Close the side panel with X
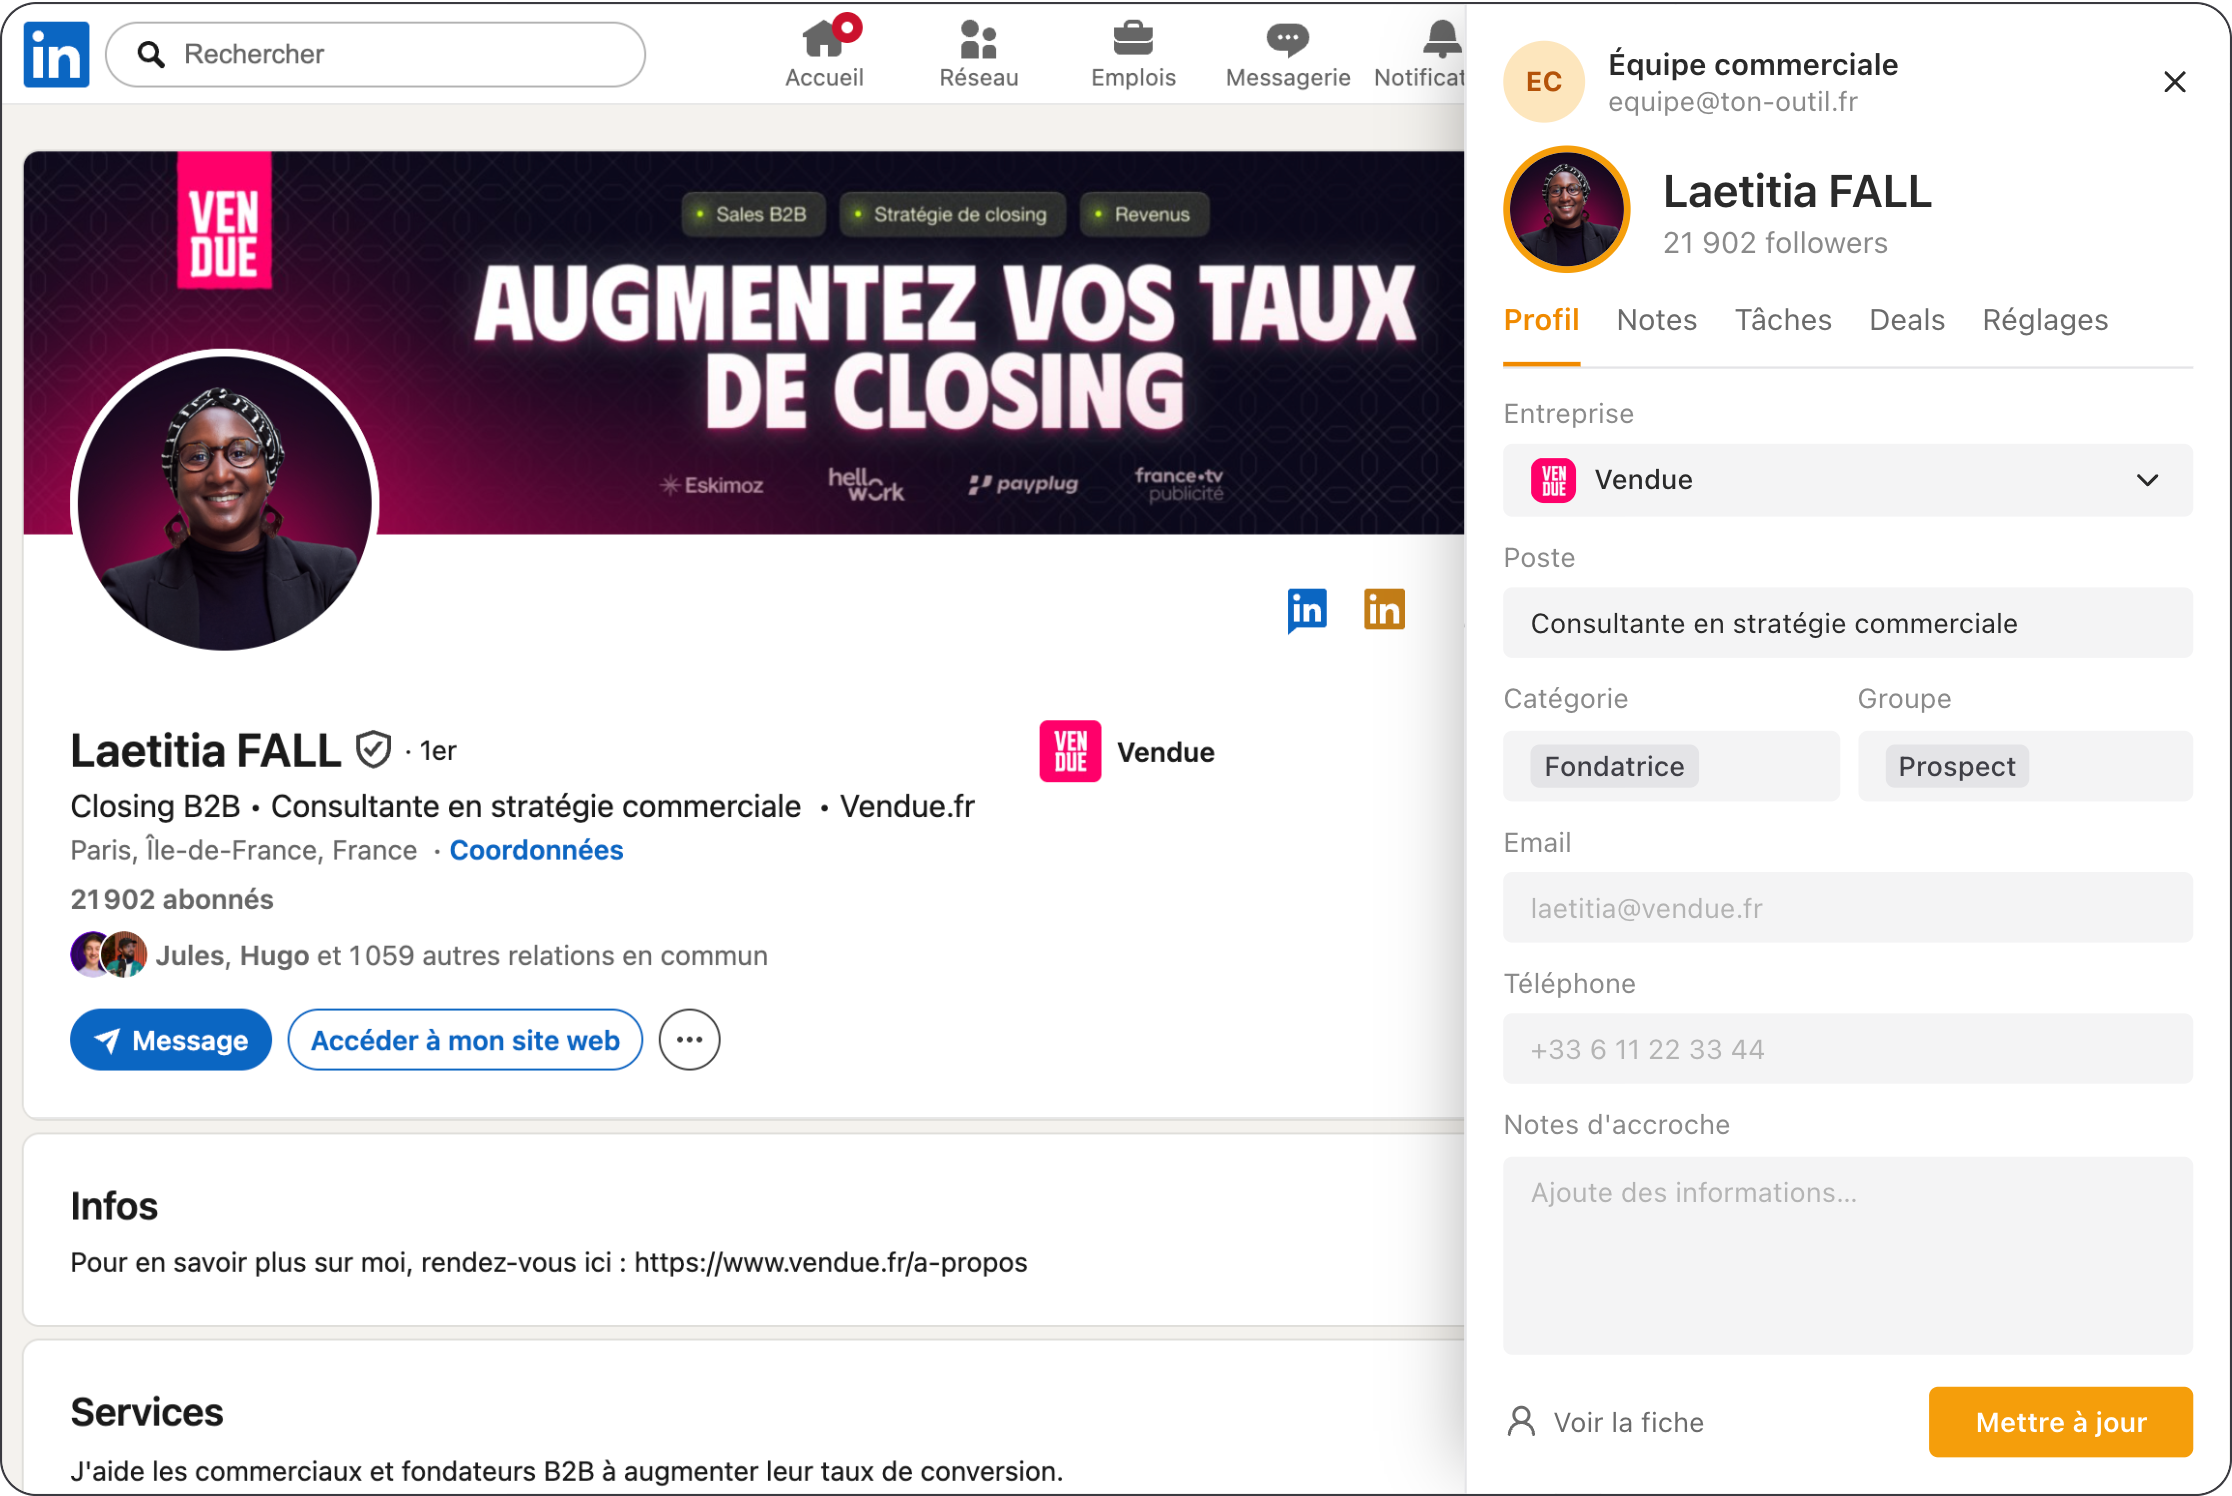2232x1496 pixels. click(2174, 82)
